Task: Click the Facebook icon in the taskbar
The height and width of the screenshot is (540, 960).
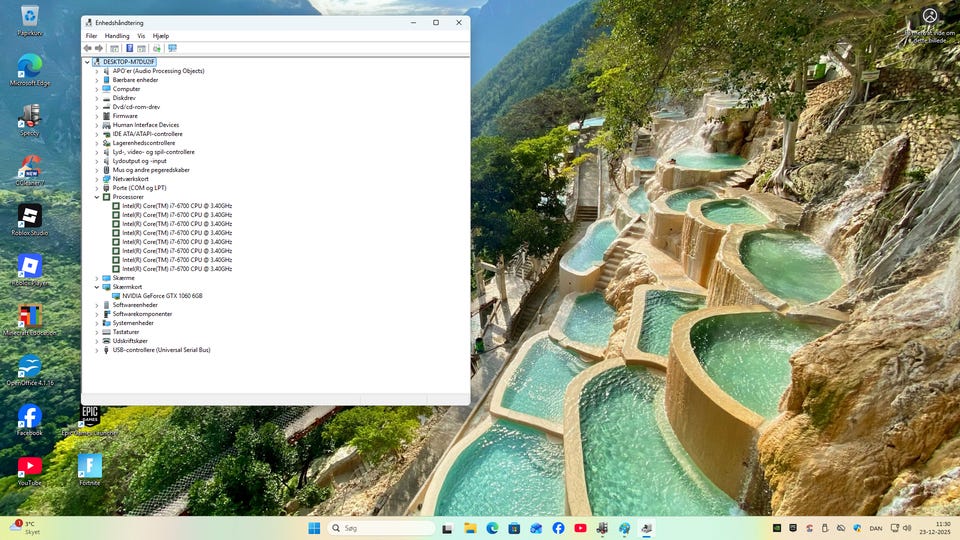Action: (558, 528)
